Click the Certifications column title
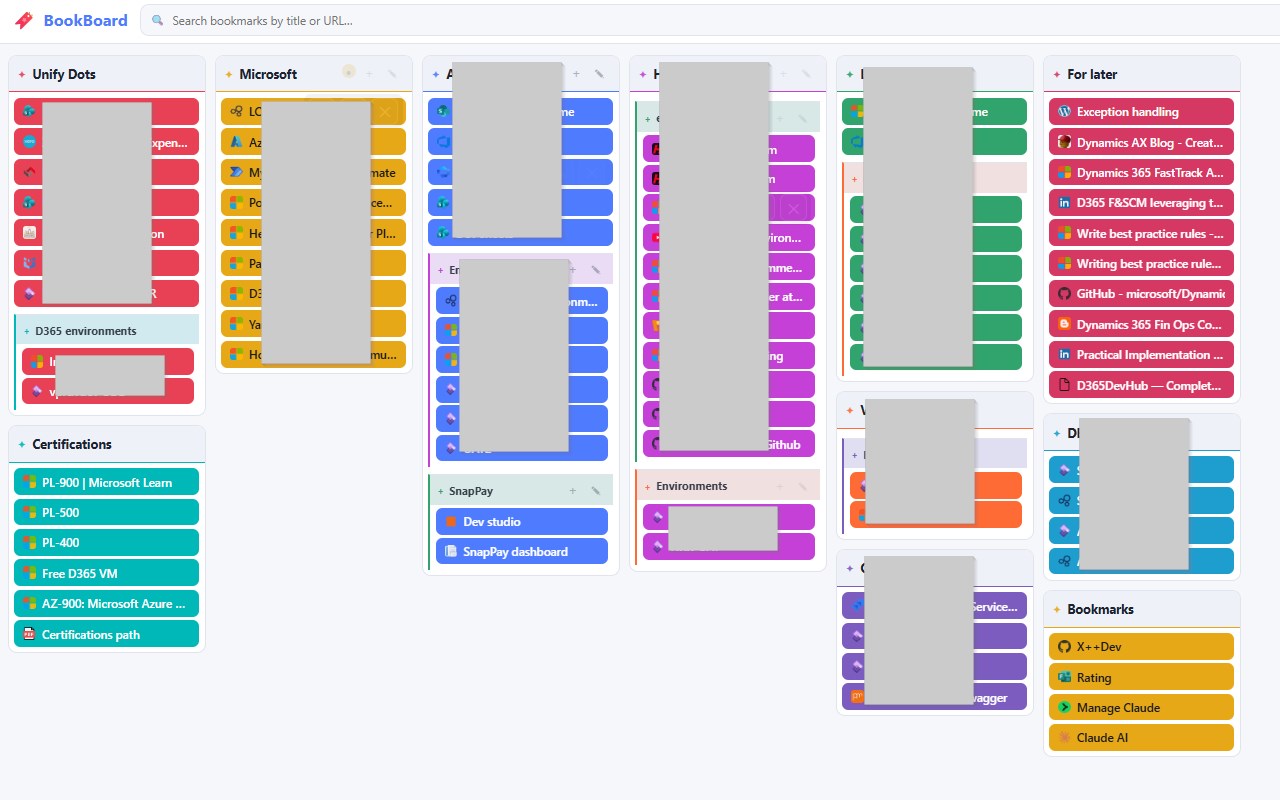1280x800 pixels. pos(72,444)
